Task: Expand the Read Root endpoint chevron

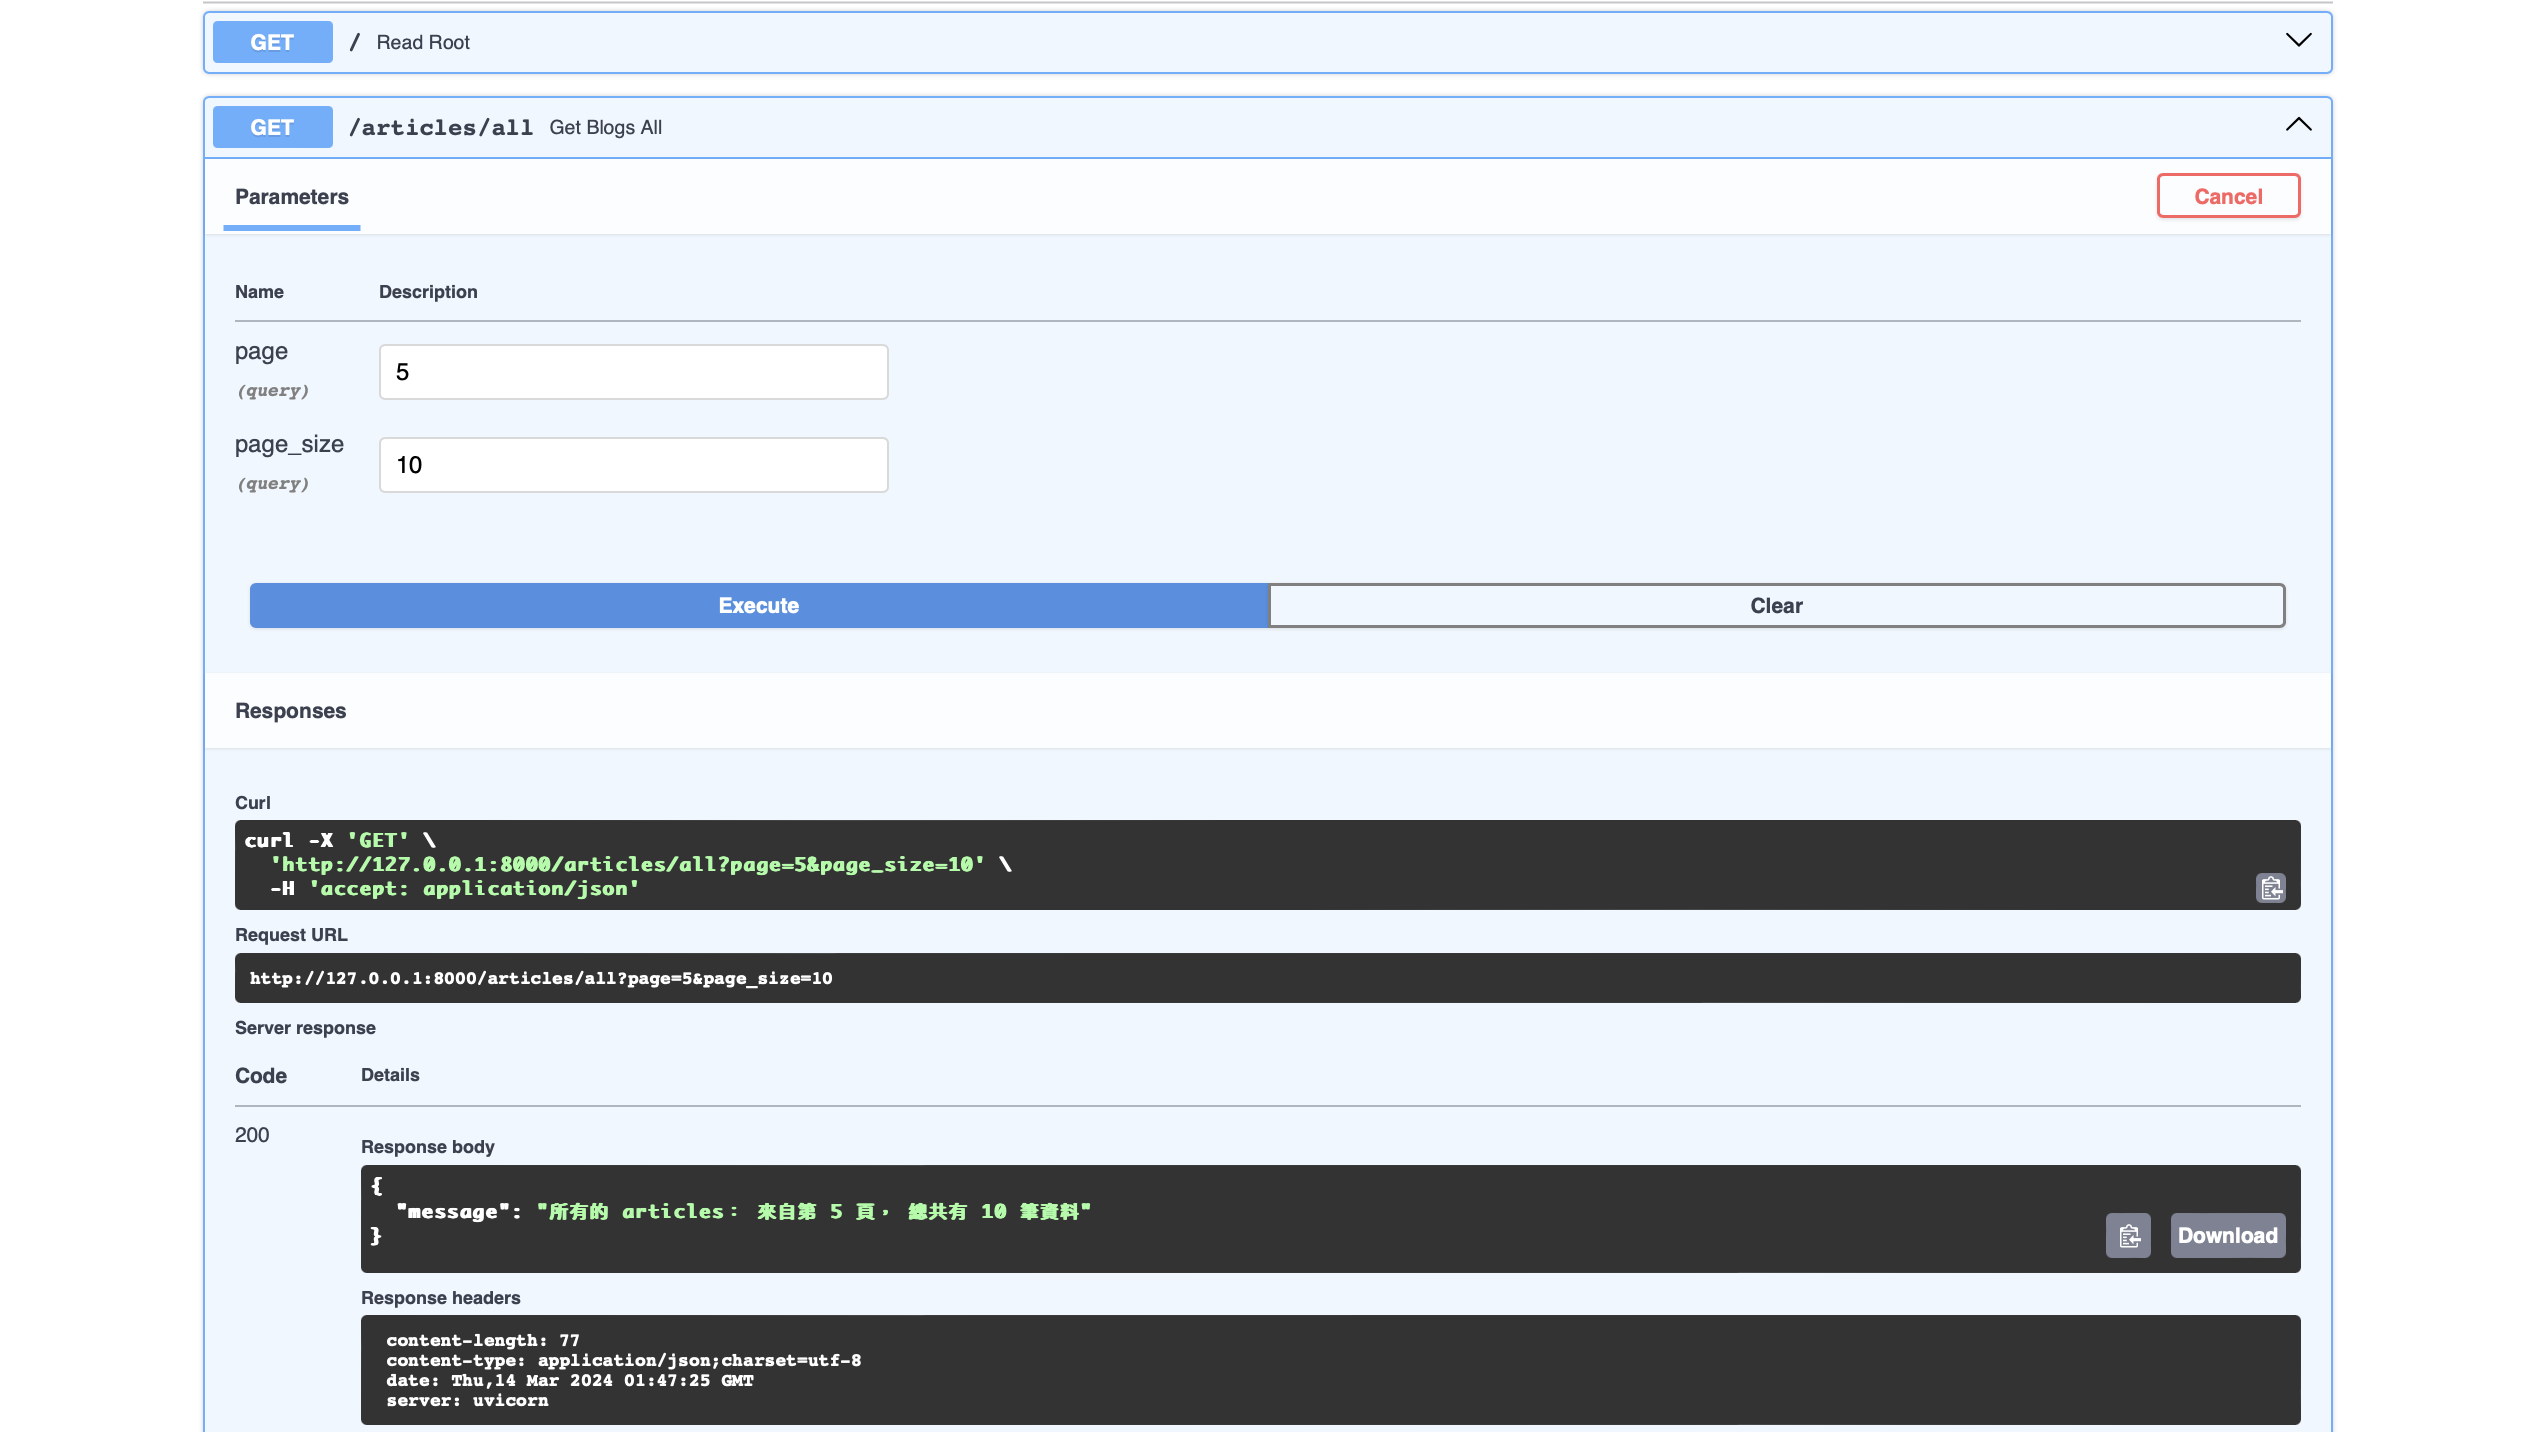Action: (x=2298, y=41)
